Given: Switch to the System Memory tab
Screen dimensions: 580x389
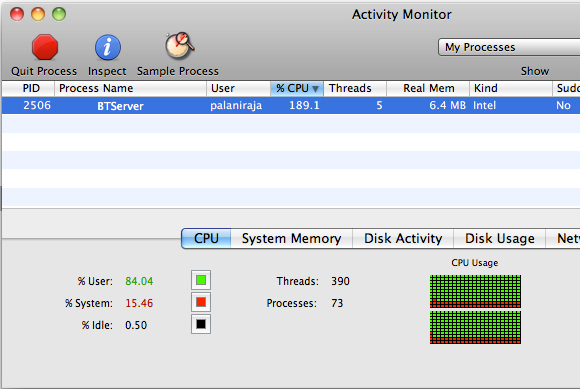Looking at the screenshot, I should 291,239.
